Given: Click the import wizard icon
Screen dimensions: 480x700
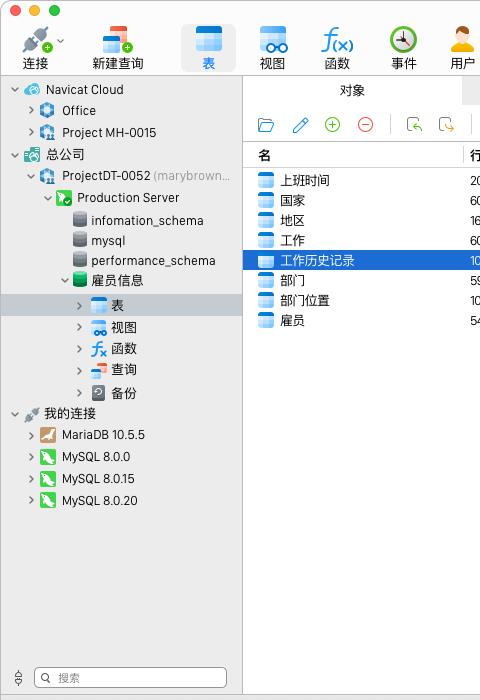Looking at the screenshot, I should (x=414, y=125).
